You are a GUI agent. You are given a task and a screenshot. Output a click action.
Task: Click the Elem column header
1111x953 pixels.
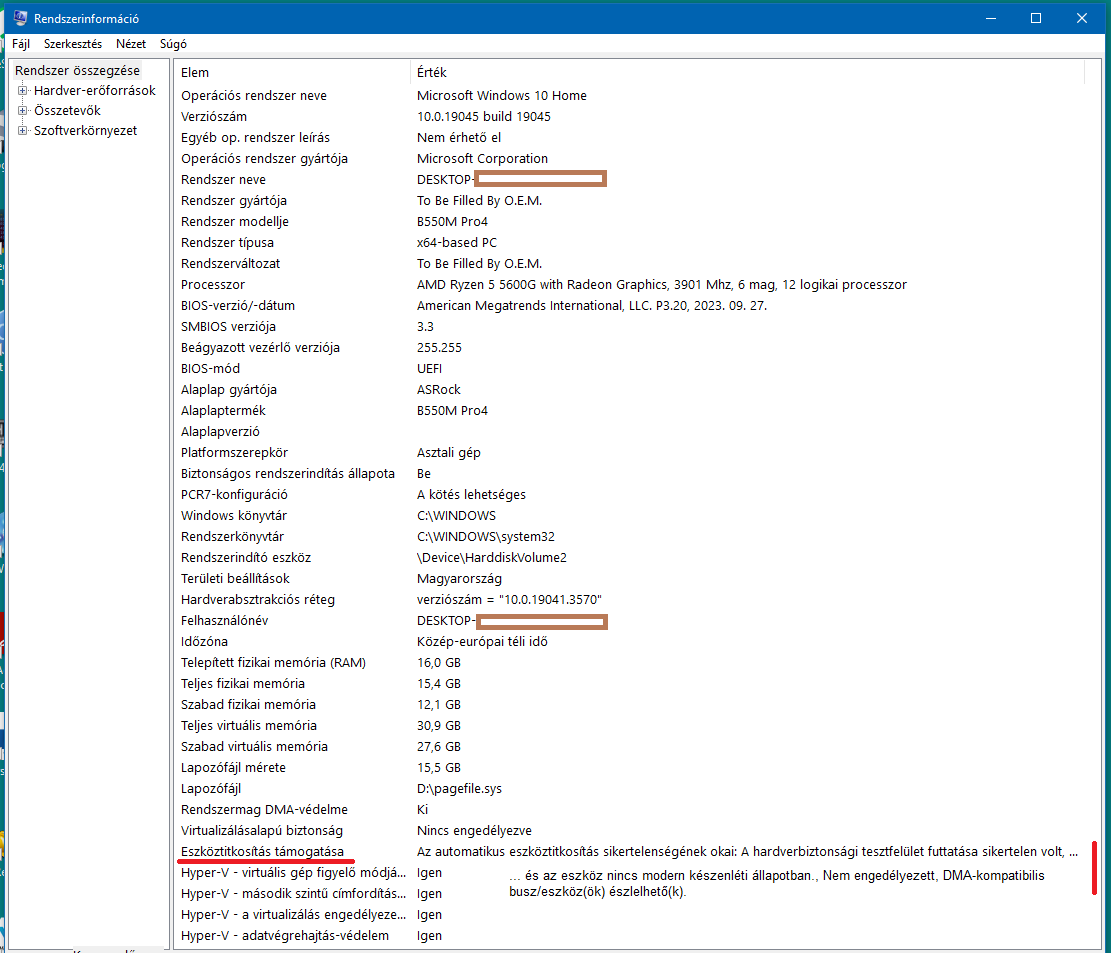(x=293, y=72)
